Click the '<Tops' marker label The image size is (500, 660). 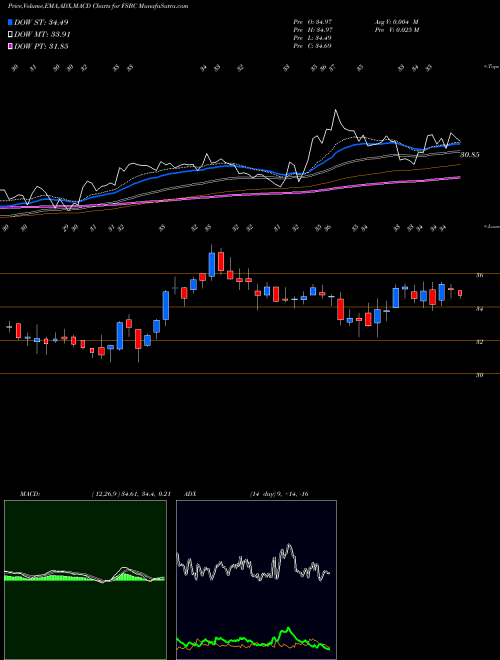point(491,67)
